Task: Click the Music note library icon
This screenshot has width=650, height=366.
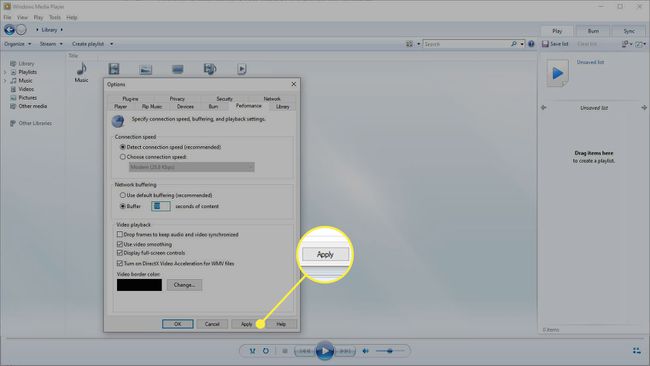Action: point(81,69)
